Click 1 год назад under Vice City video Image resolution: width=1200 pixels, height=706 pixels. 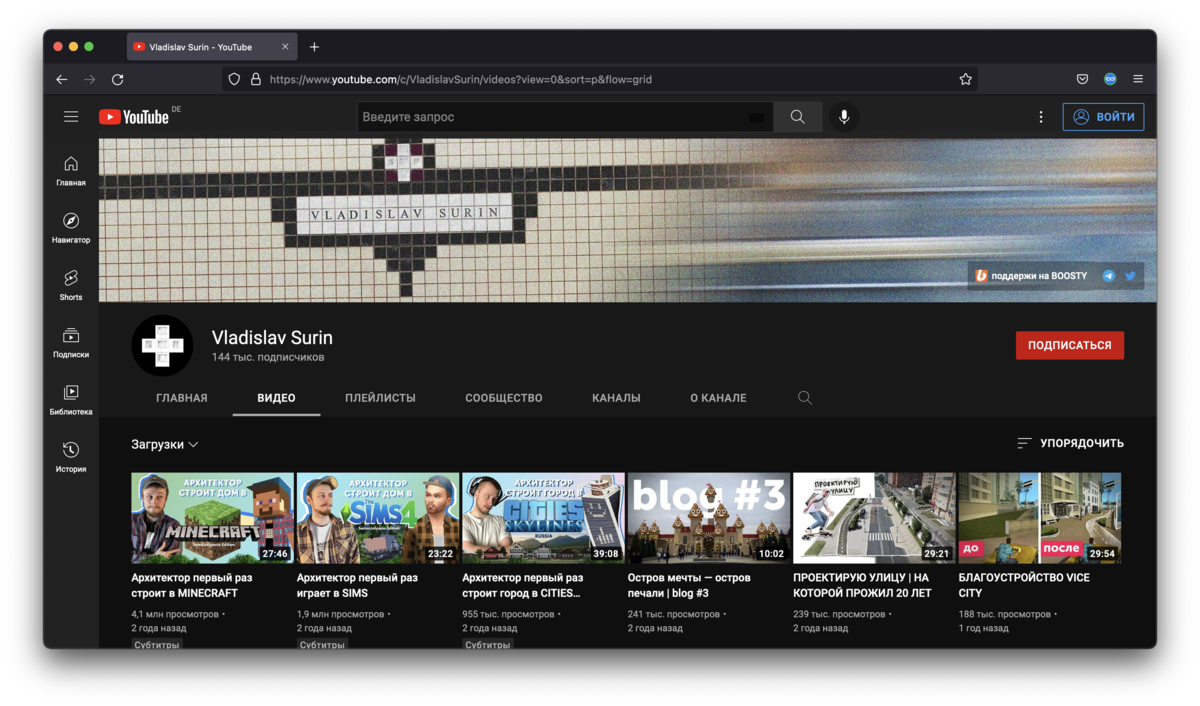983,628
